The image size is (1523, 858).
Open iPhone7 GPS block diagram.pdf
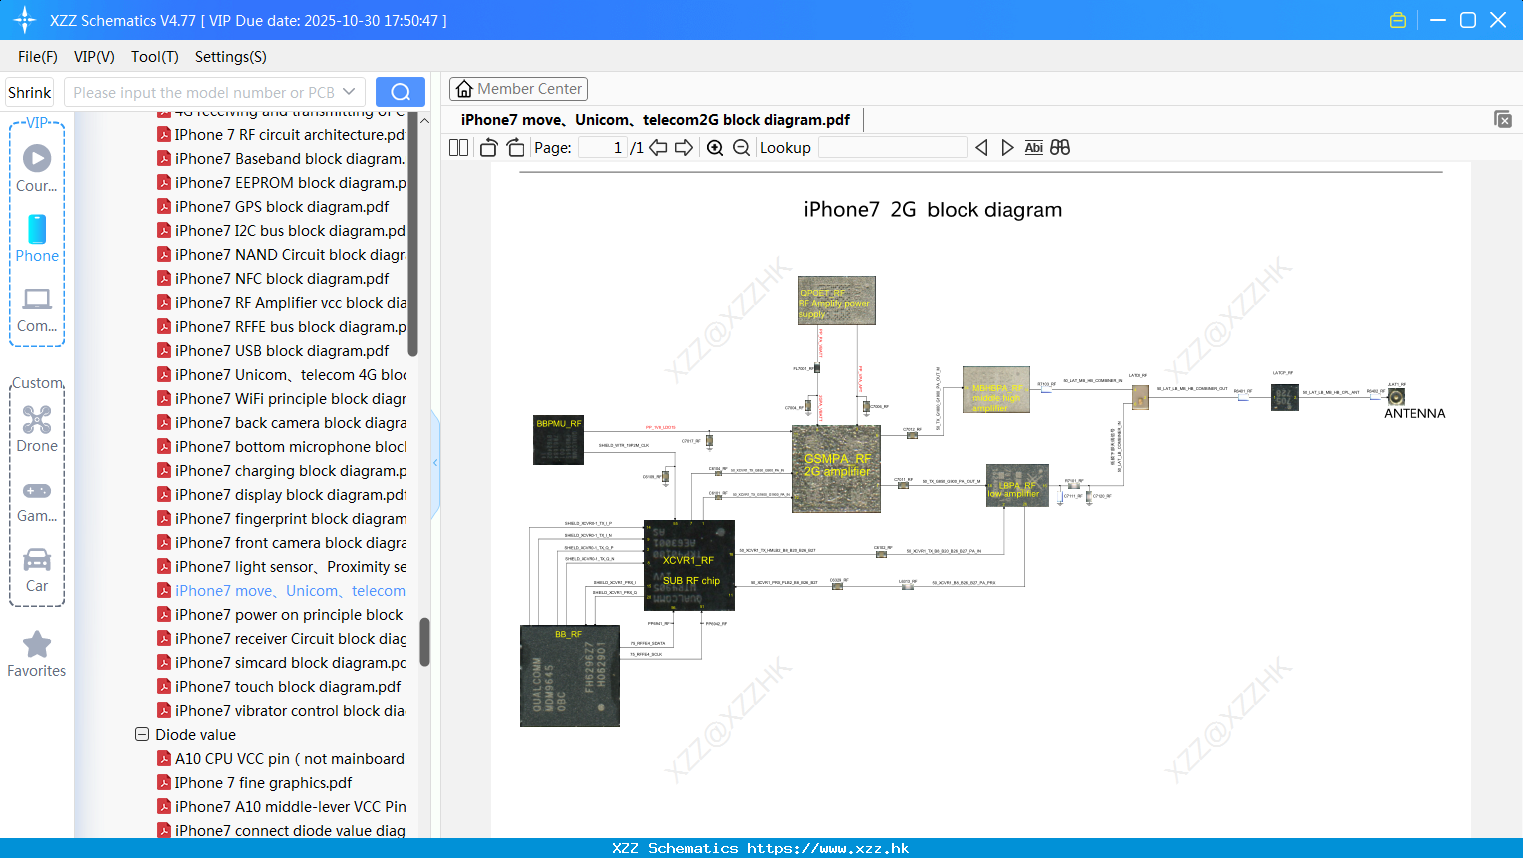273,207
